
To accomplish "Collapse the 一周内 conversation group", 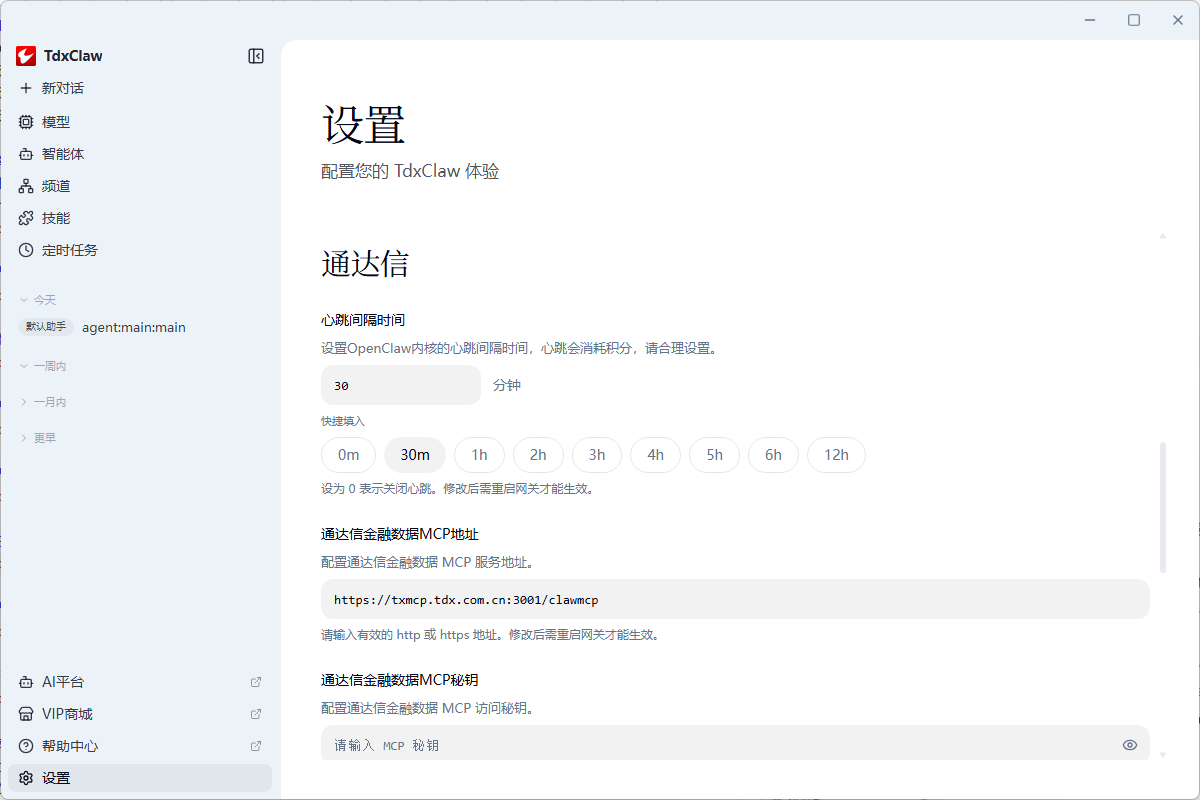I will click(x=42, y=366).
